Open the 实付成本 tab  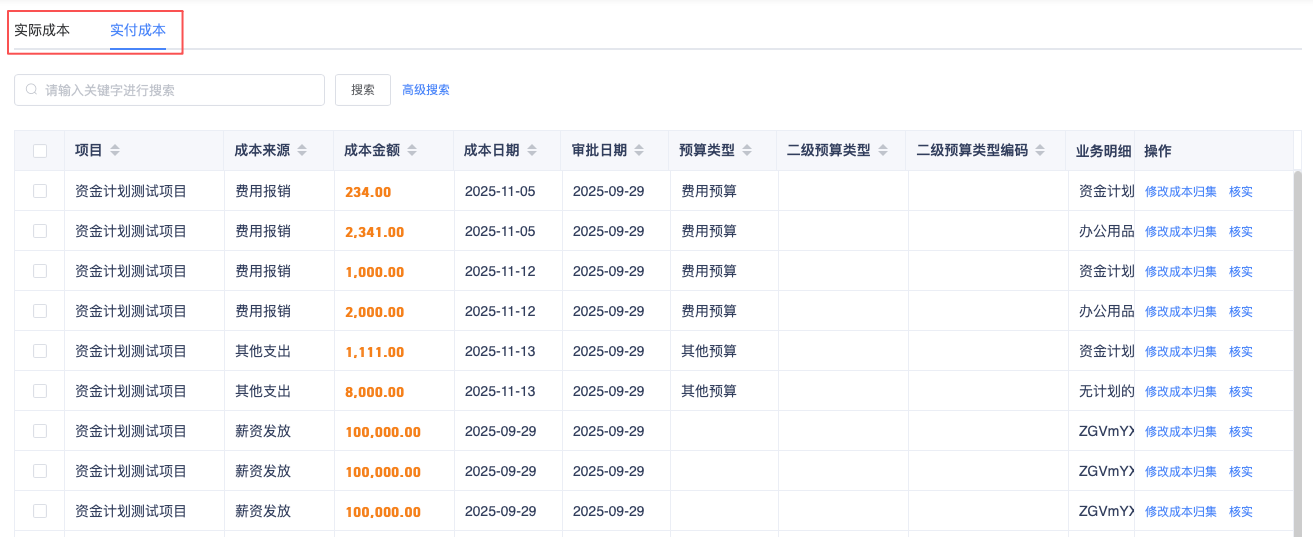click(138, 30)
